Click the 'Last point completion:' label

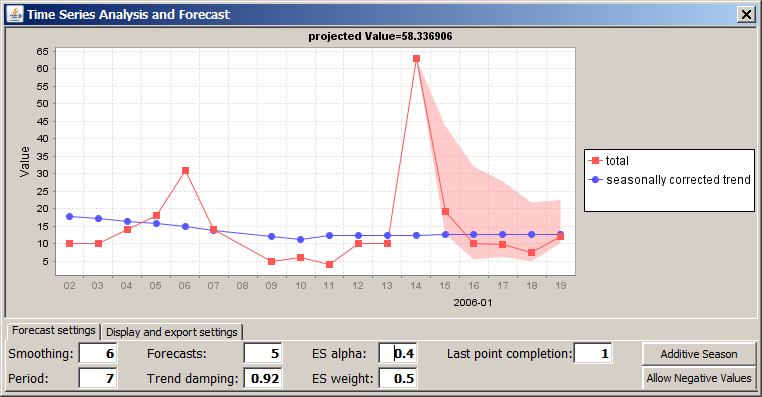509,354
